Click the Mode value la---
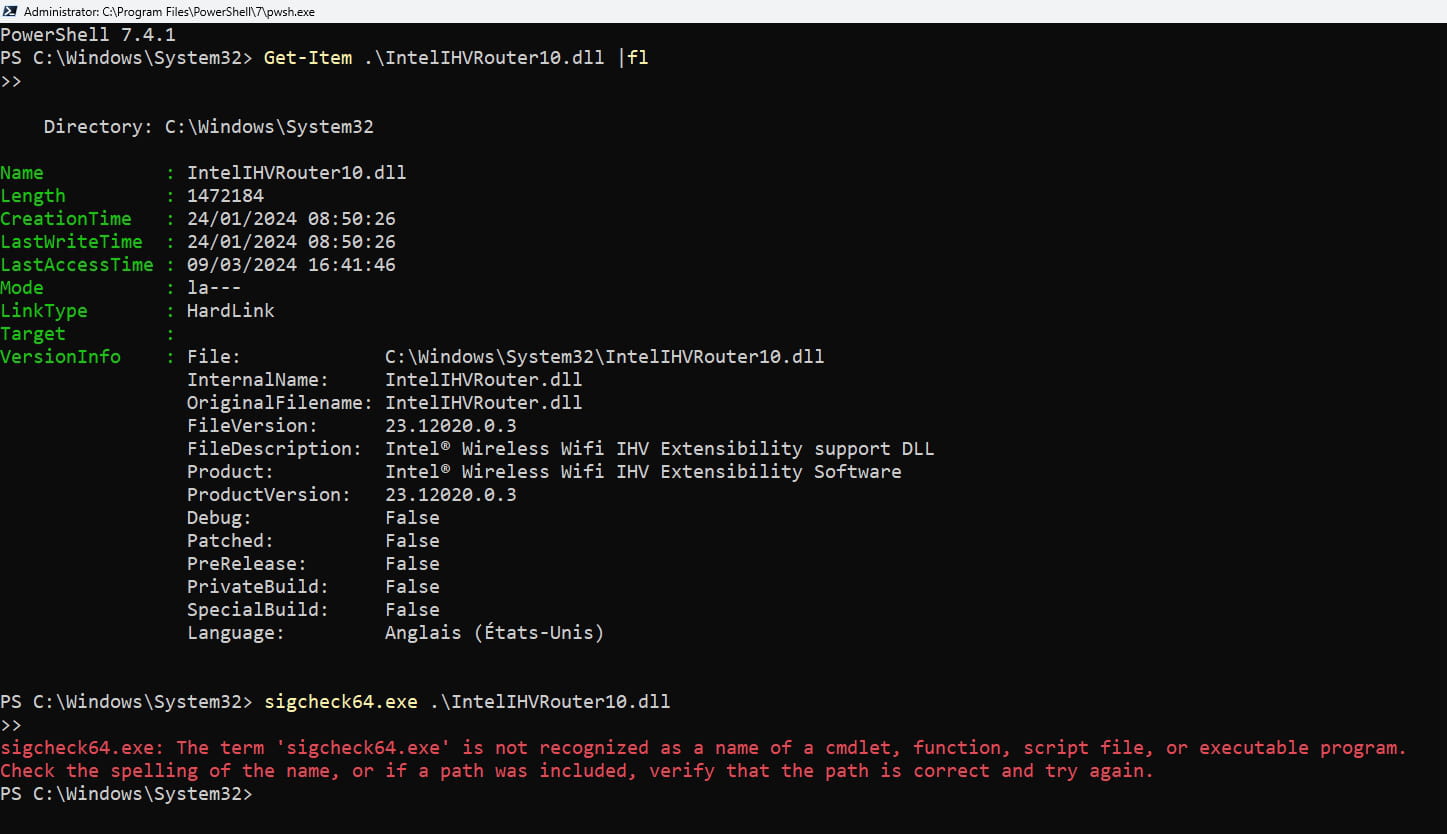This screenshot has height=834, width=1447. point(214,288)
